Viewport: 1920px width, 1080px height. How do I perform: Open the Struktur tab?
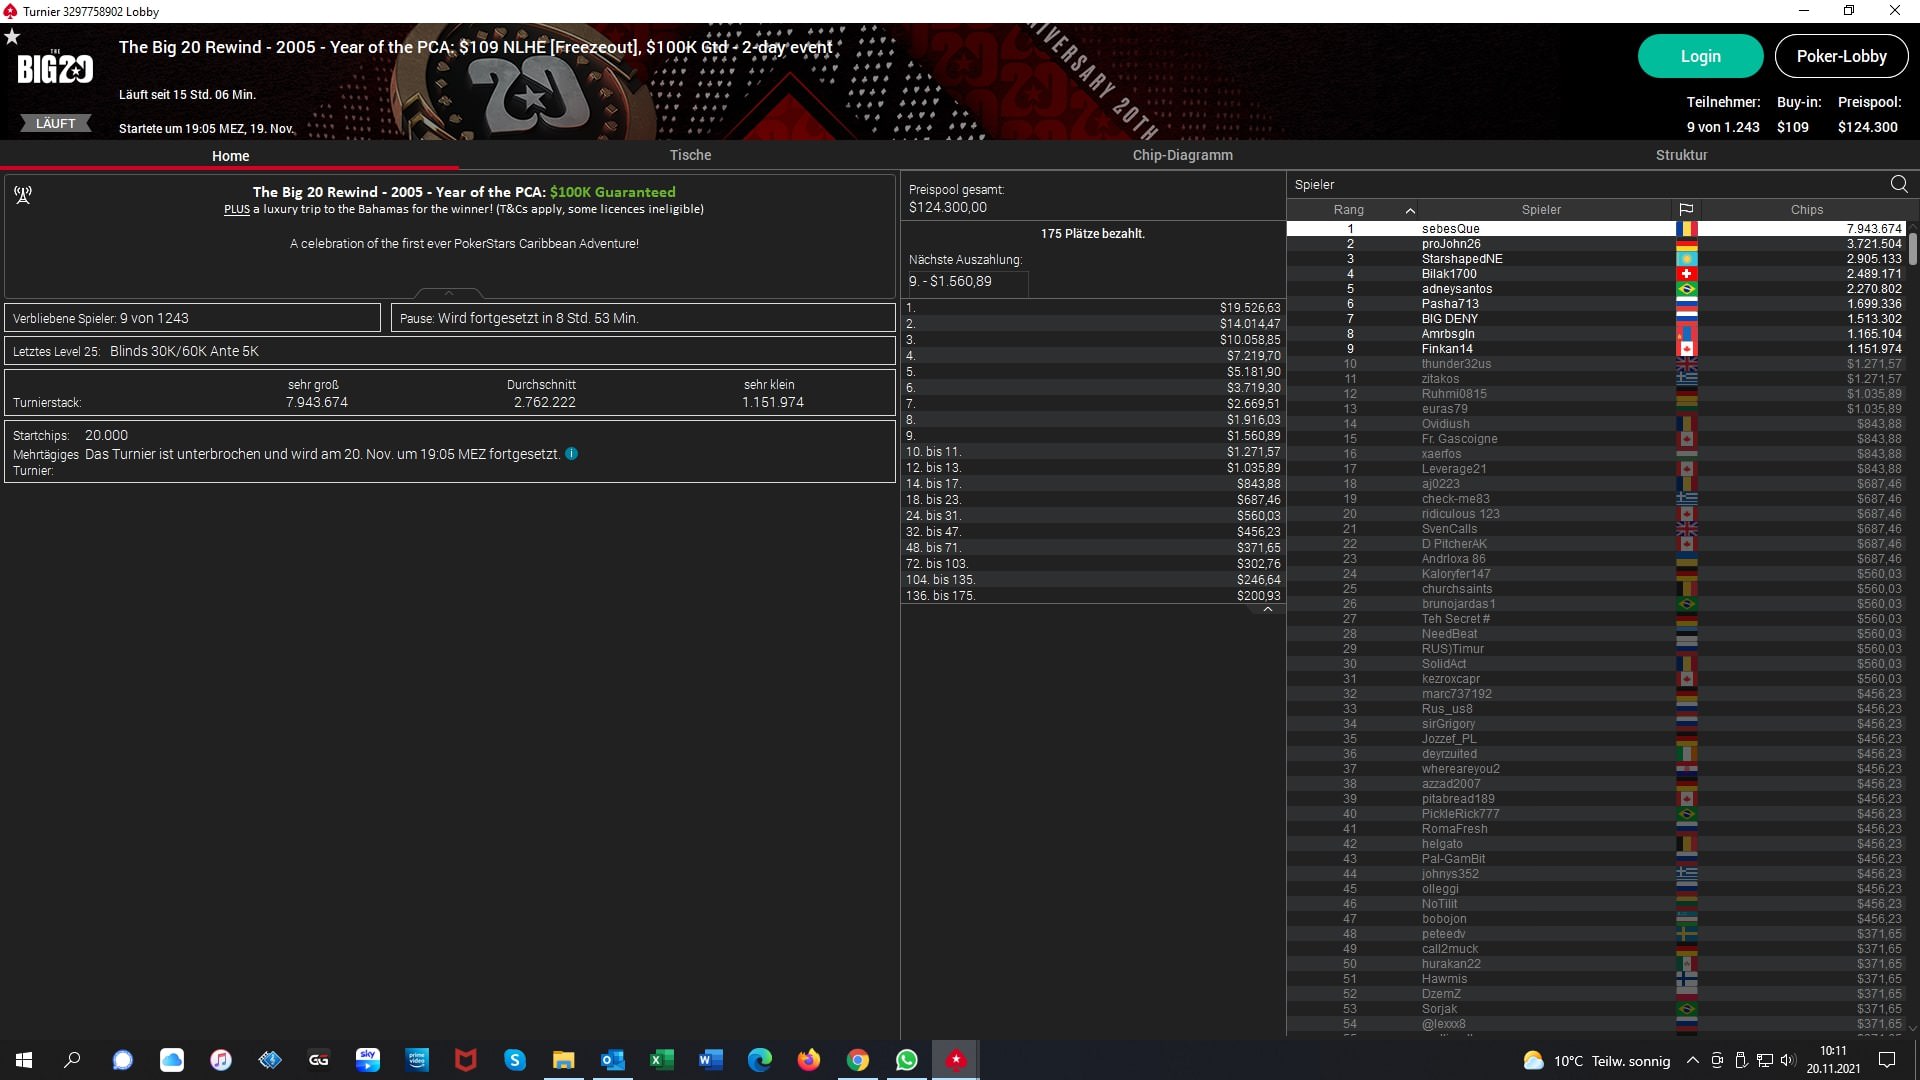click(1681, 155)
